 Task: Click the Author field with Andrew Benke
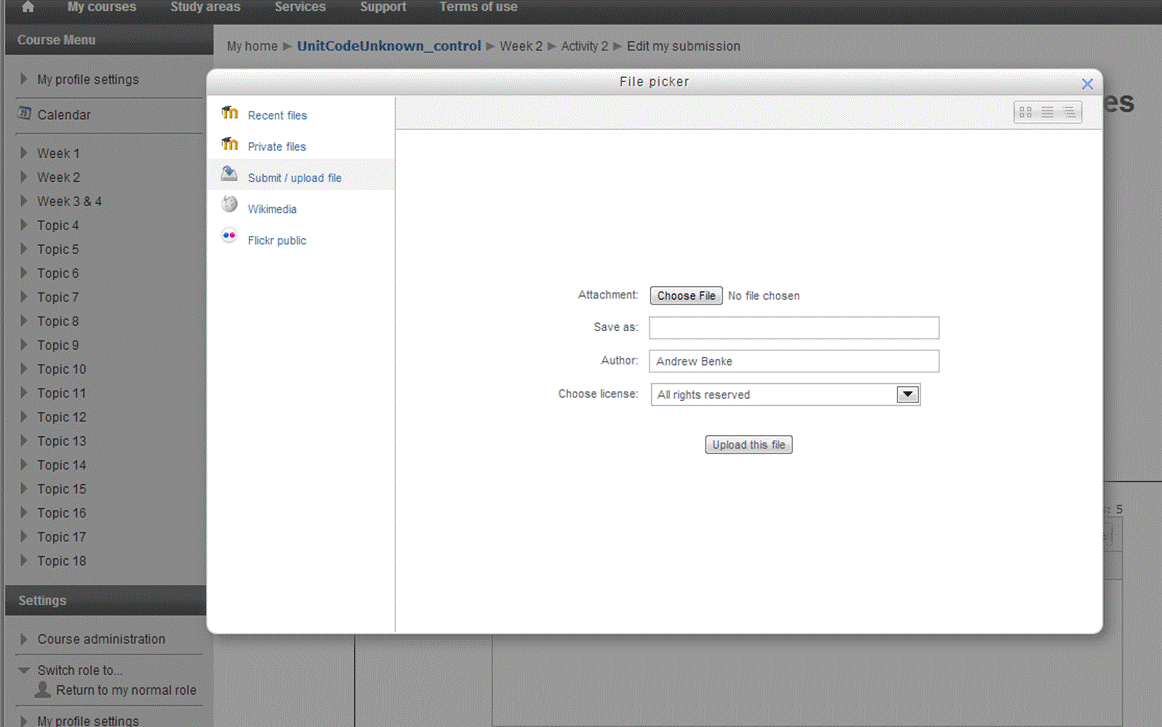pos(794,361)
